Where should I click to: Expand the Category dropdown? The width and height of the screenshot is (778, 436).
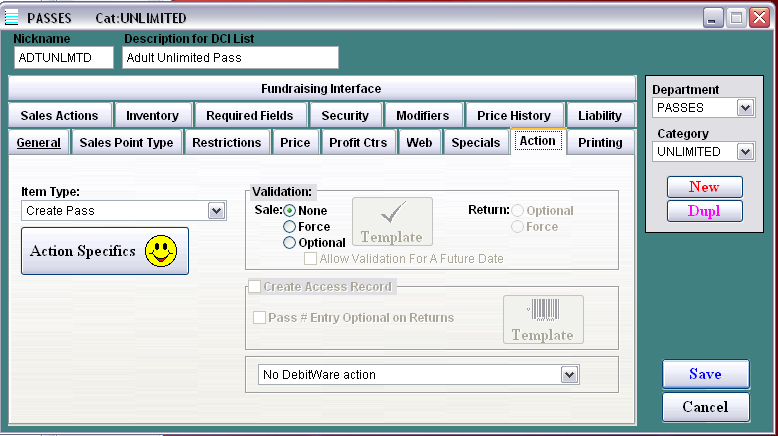(745, 151)
